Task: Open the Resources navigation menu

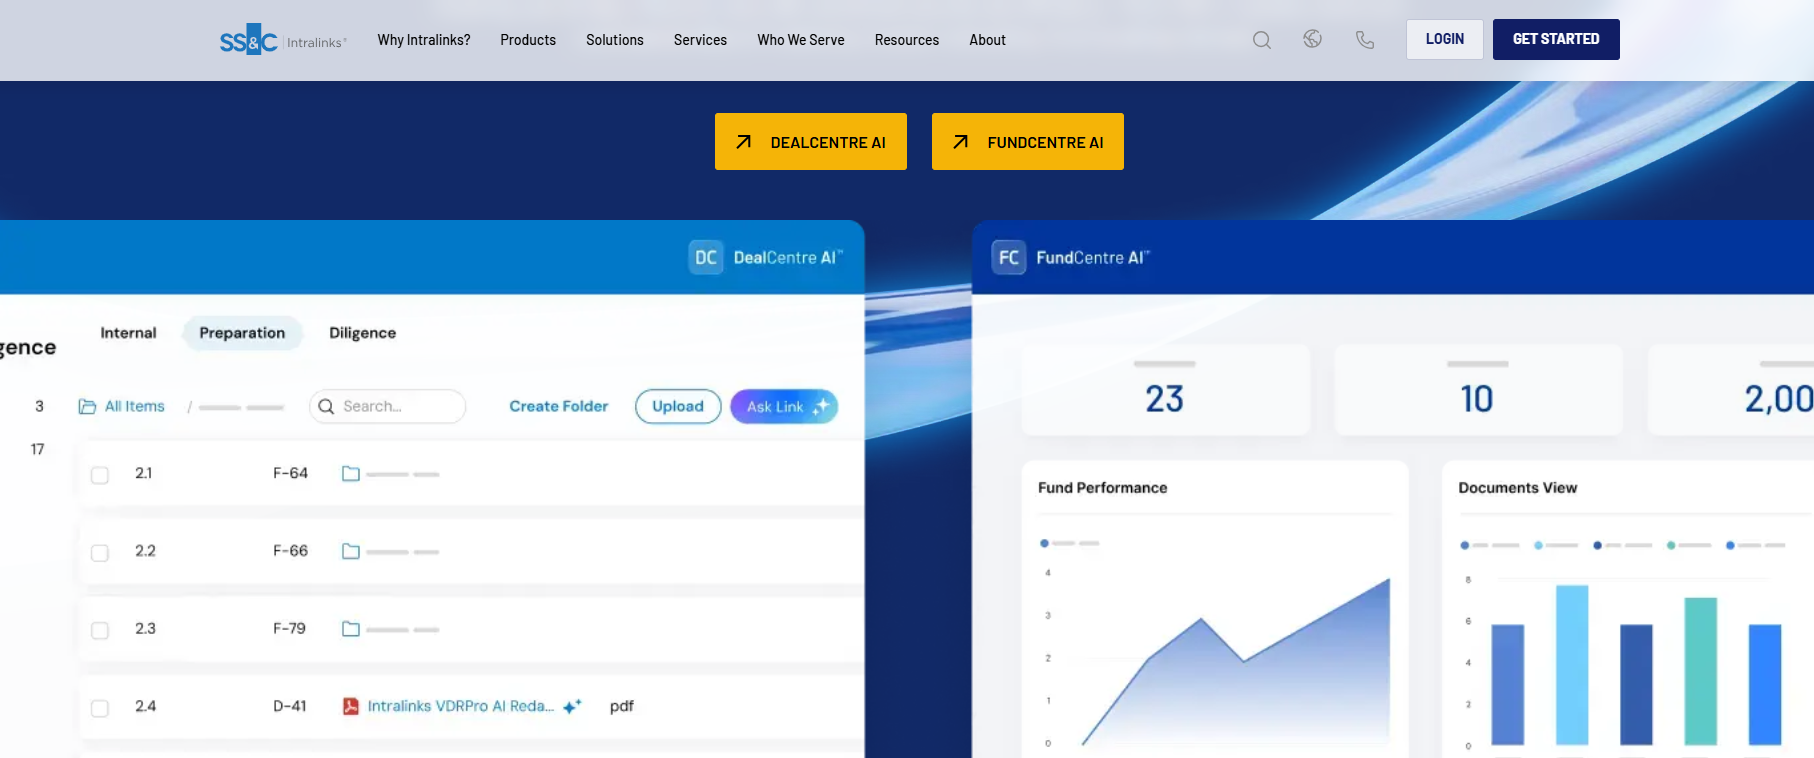Action: click(x=907, y=40)
